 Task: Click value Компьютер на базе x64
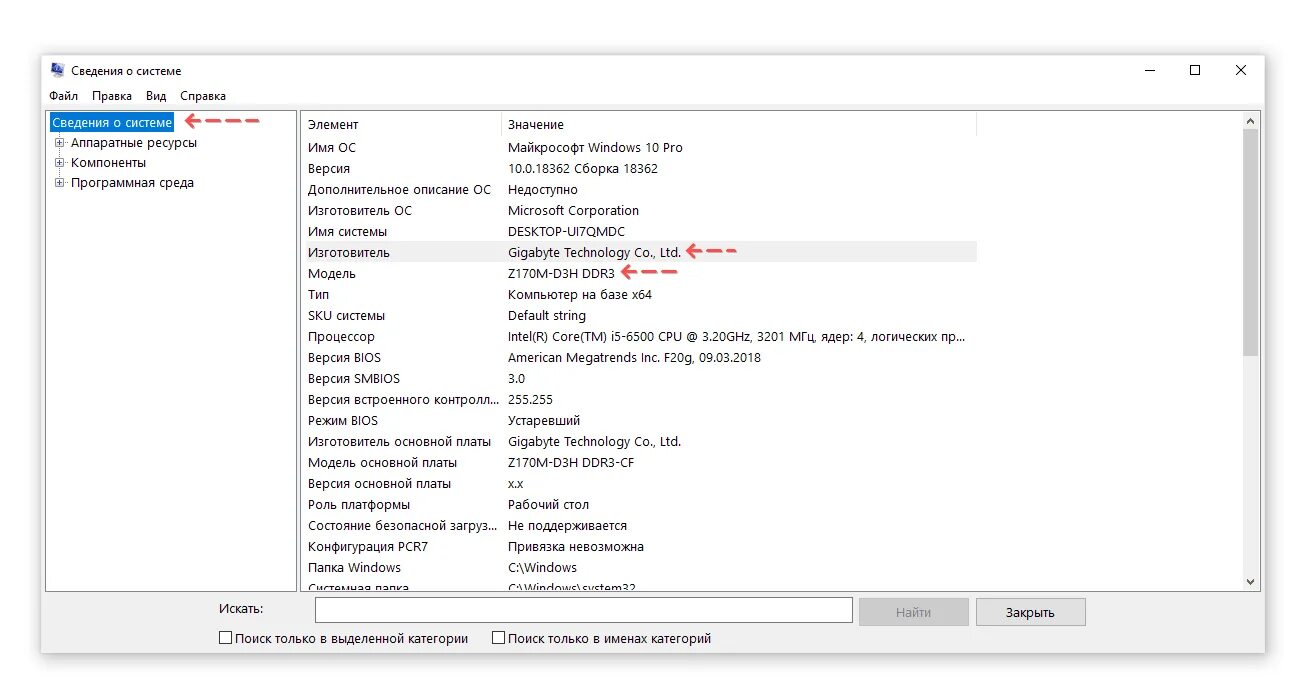point(580,295)
